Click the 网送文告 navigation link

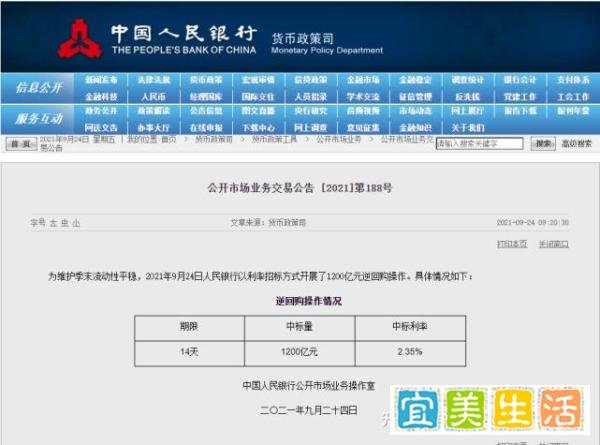pos(101,128)
